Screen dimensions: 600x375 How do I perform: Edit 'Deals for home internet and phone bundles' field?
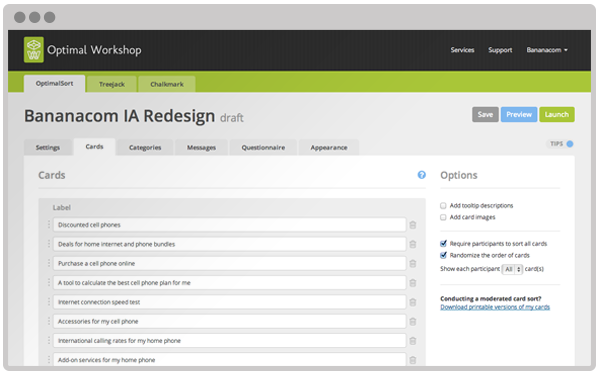pyautogui.click(x=230, y=244)
